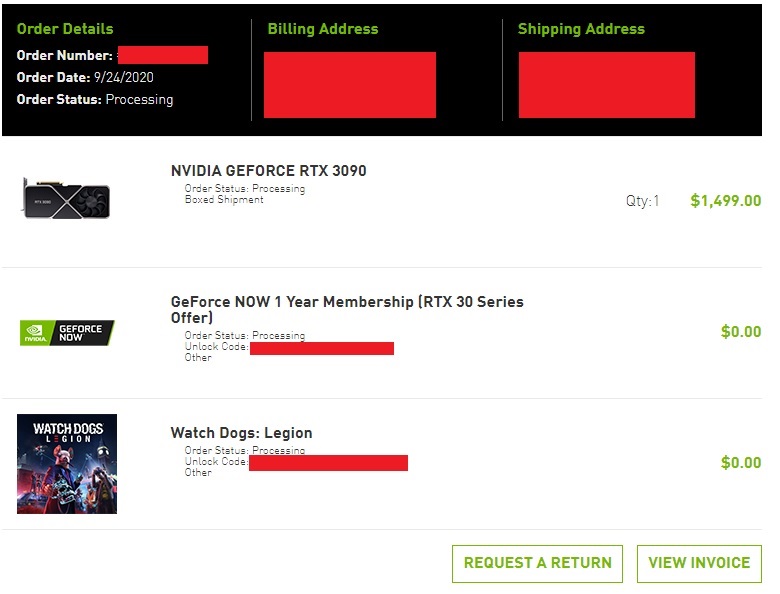Click the Watch Dogs: Legion $0.00 price
Screen dimensions: 780x594
741,463
